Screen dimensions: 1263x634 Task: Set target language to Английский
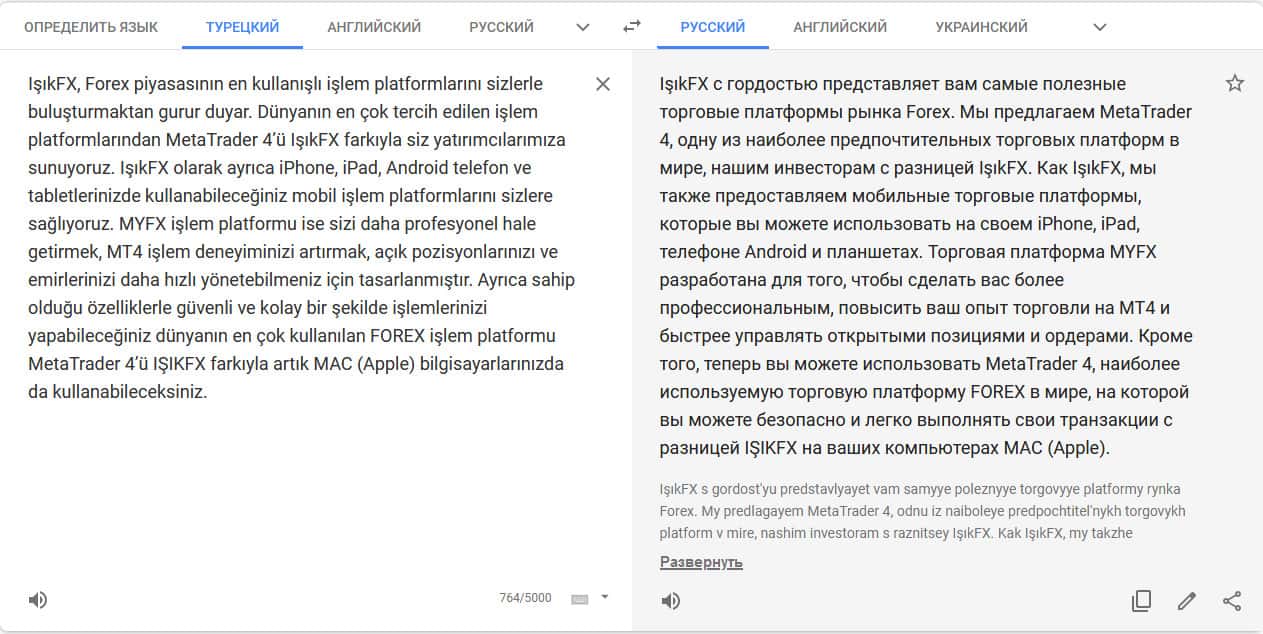coord(840,27)
